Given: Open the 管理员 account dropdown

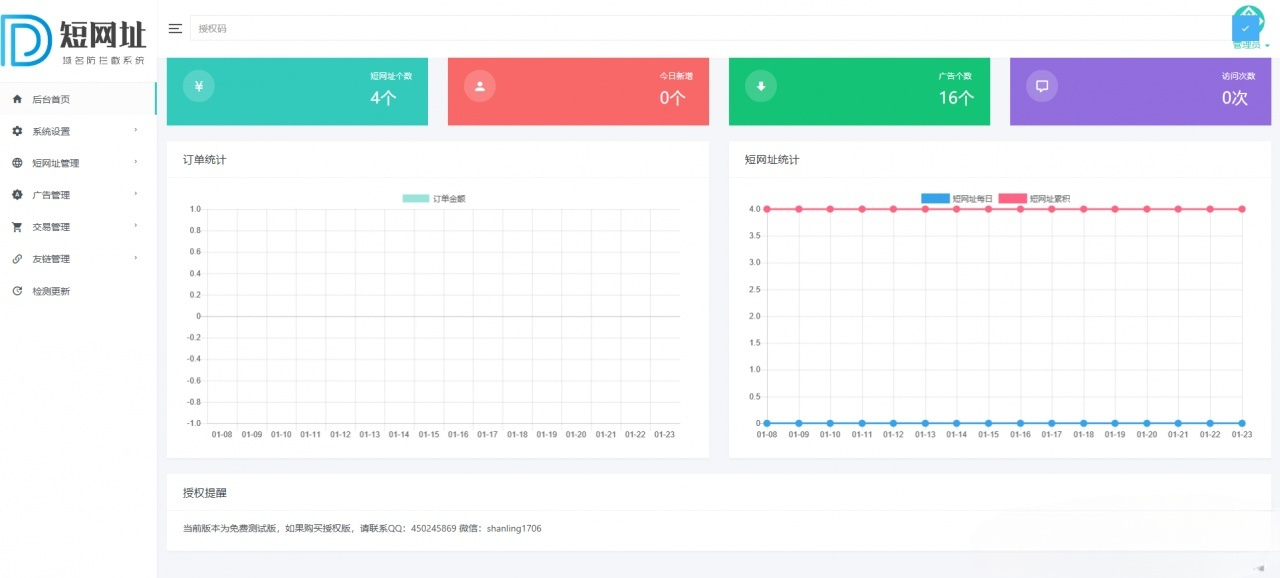Looking at the screenshot, I should 1248,45.
